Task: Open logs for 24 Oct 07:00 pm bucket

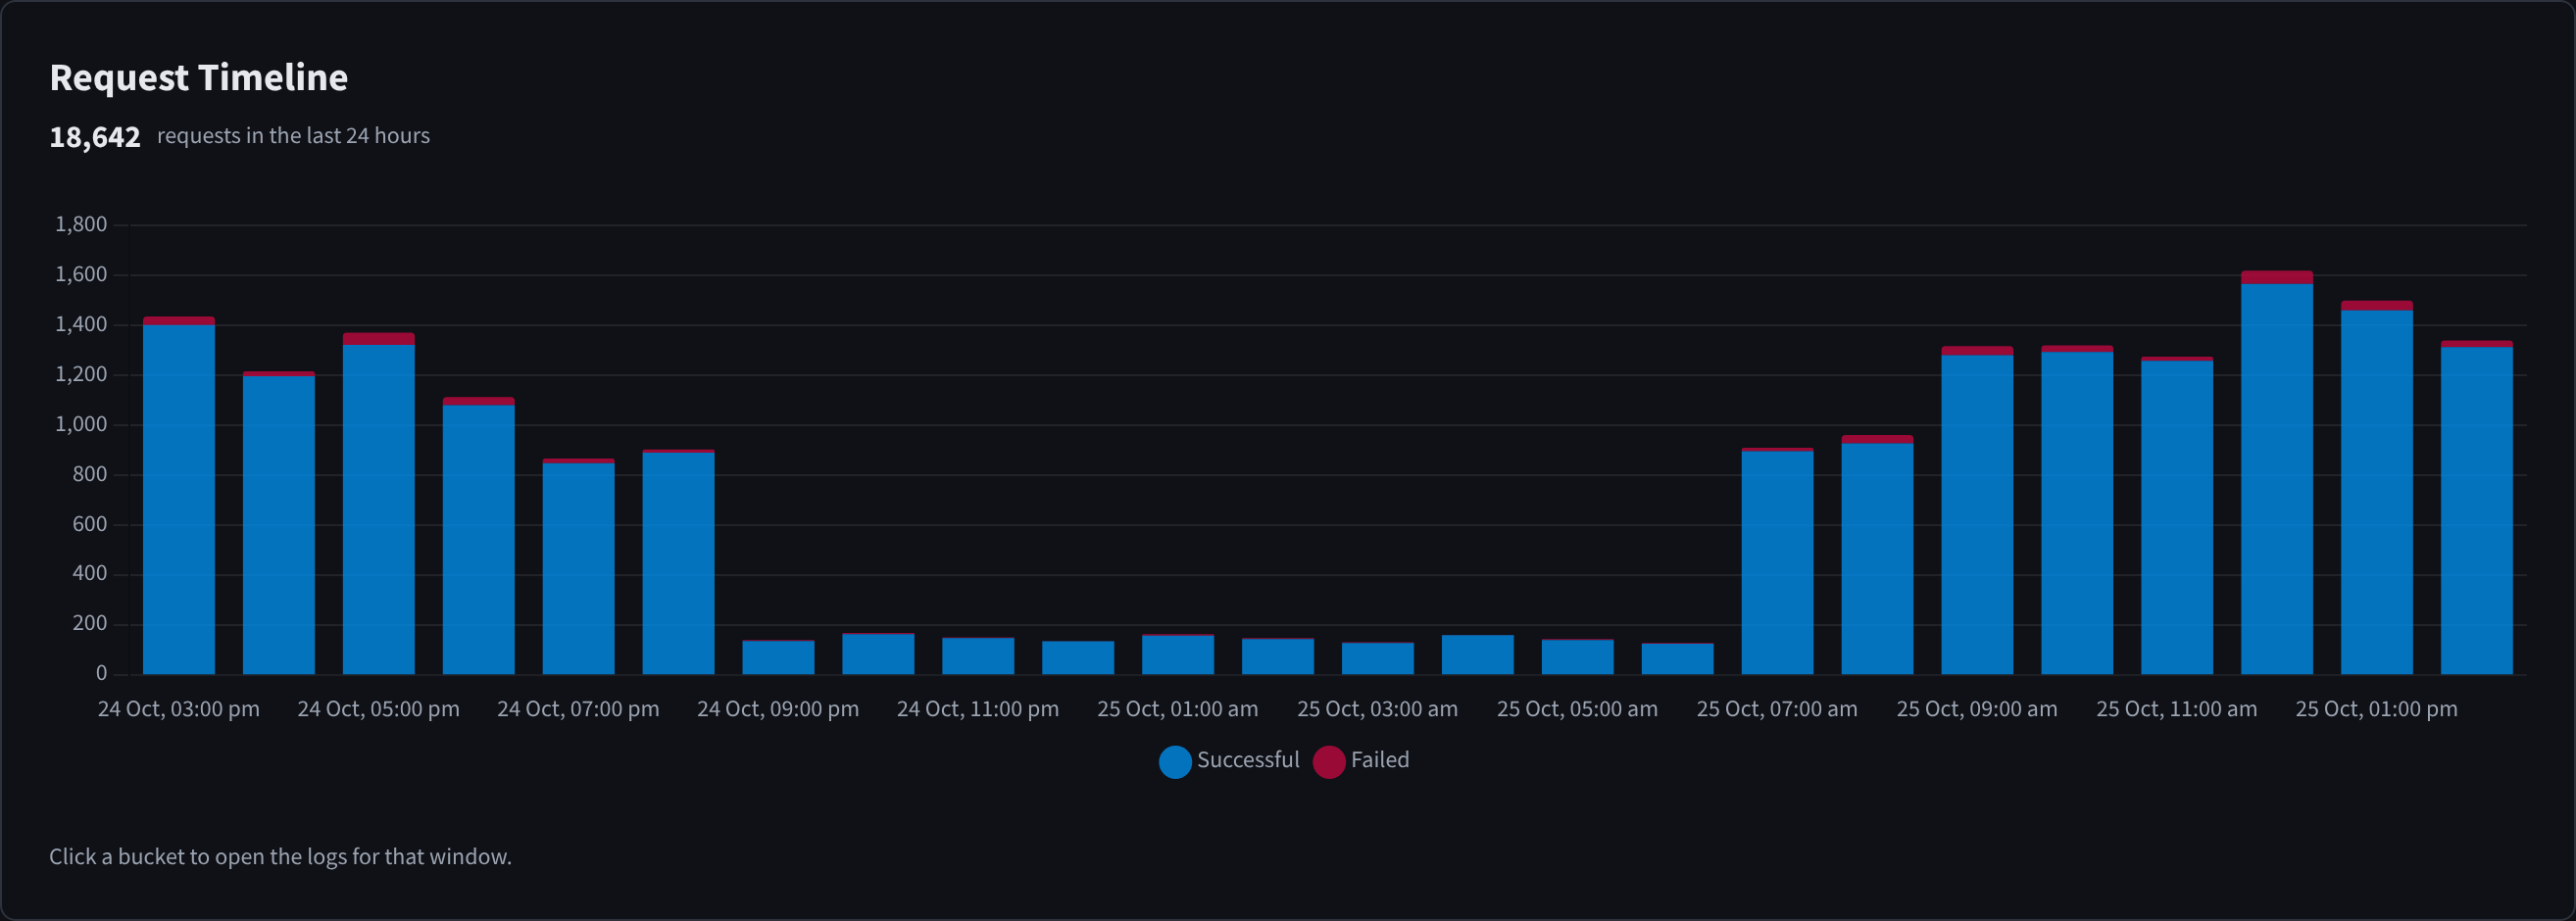Action: coord(579,567)
